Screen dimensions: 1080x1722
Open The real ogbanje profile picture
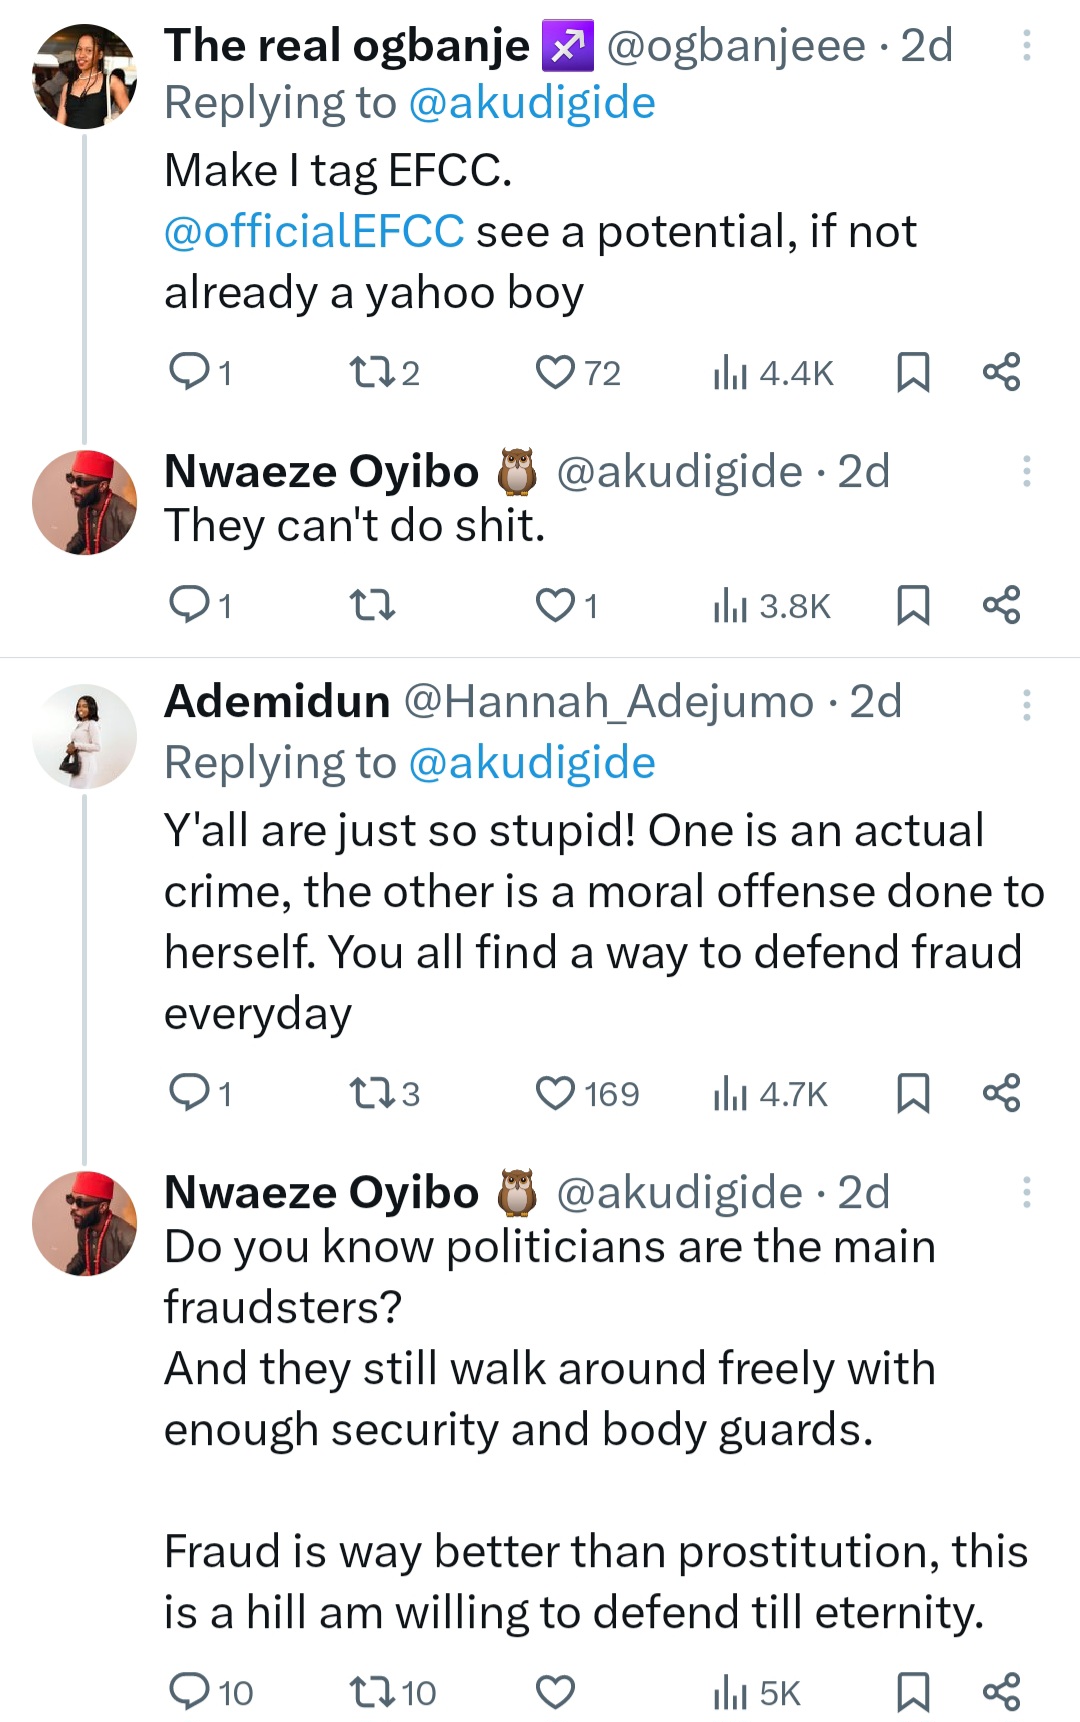tap(84, 77)
